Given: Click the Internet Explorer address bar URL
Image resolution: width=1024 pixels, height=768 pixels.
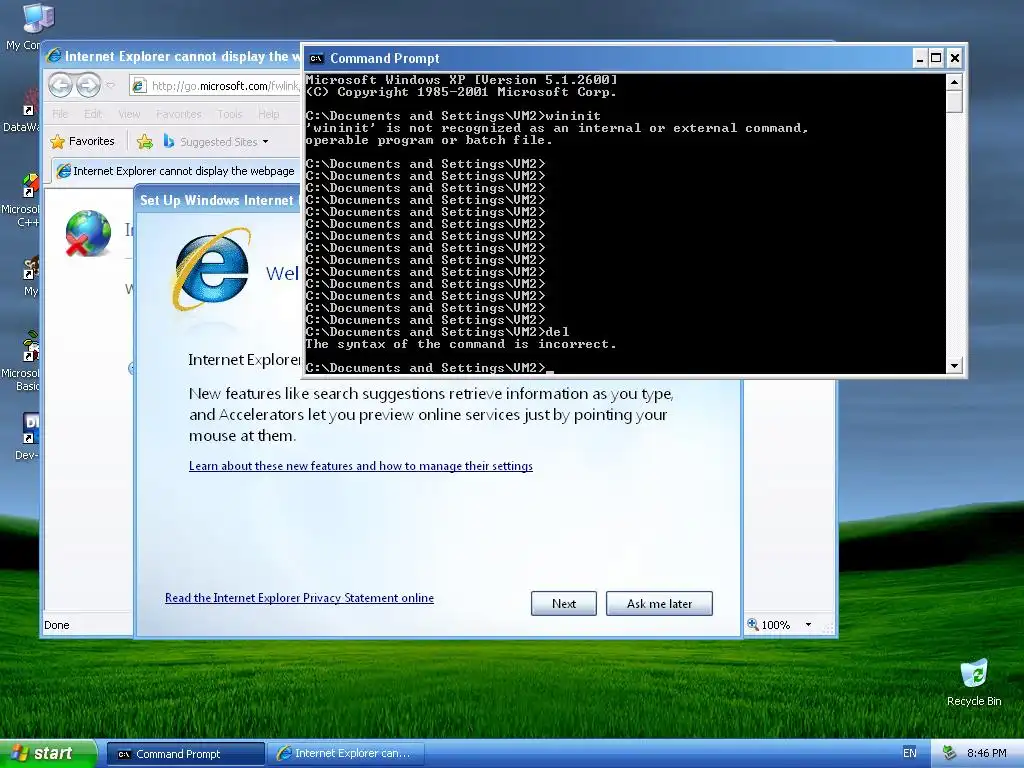Looking at the screenshot, I should point(225,86).
